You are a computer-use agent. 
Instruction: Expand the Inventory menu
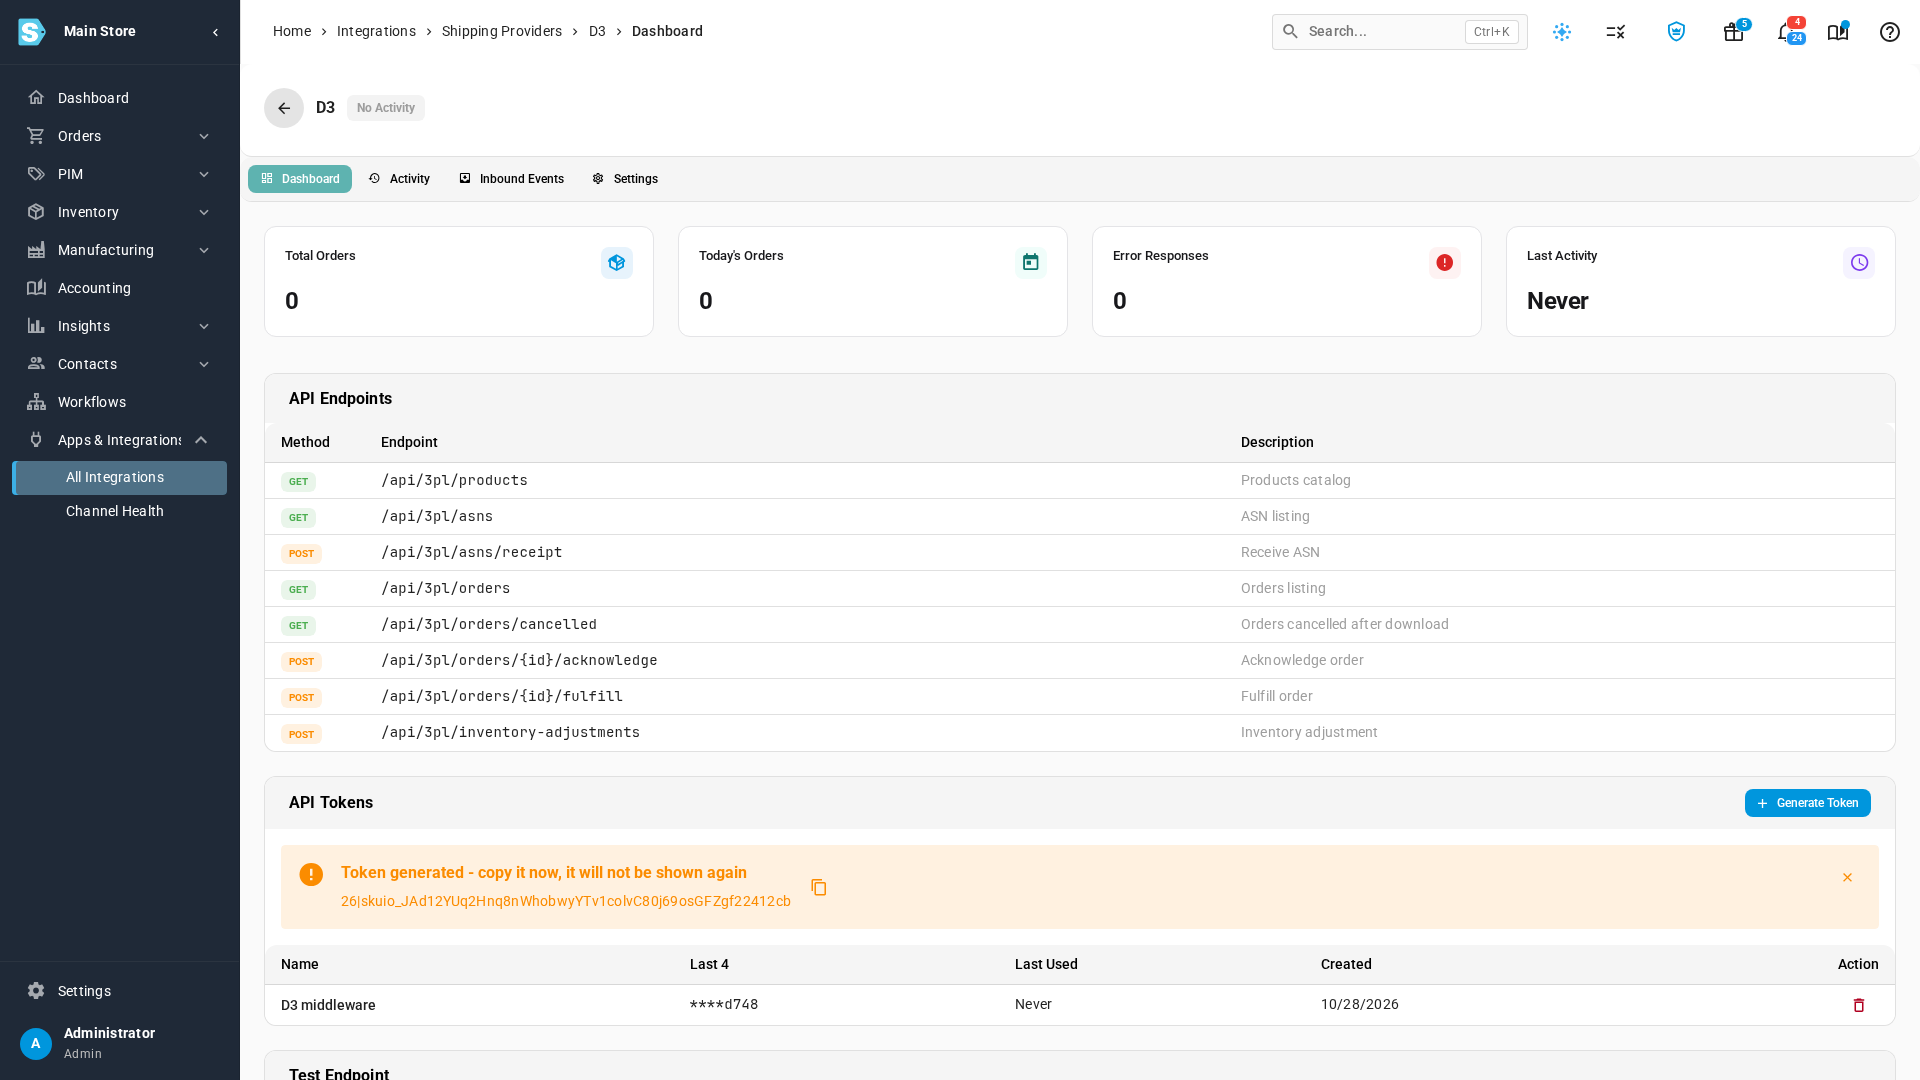[x=120, y=212]
